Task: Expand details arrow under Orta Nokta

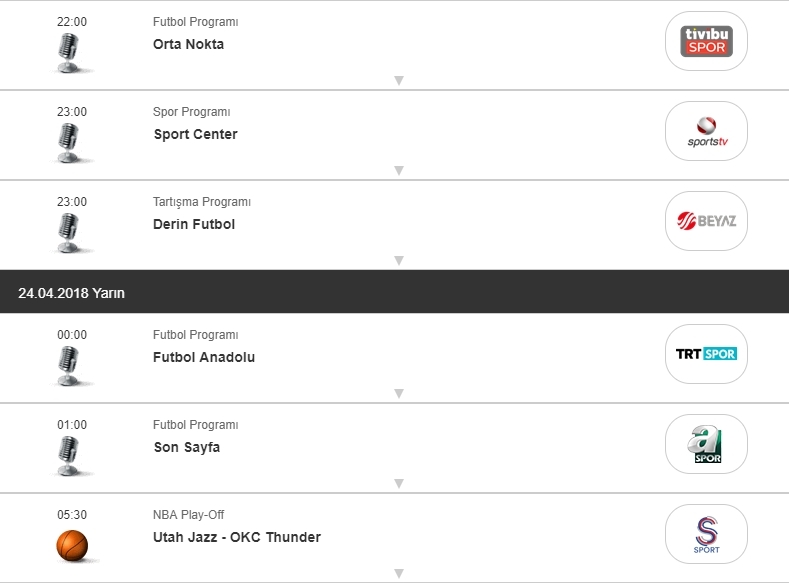Action: (398, 81)
